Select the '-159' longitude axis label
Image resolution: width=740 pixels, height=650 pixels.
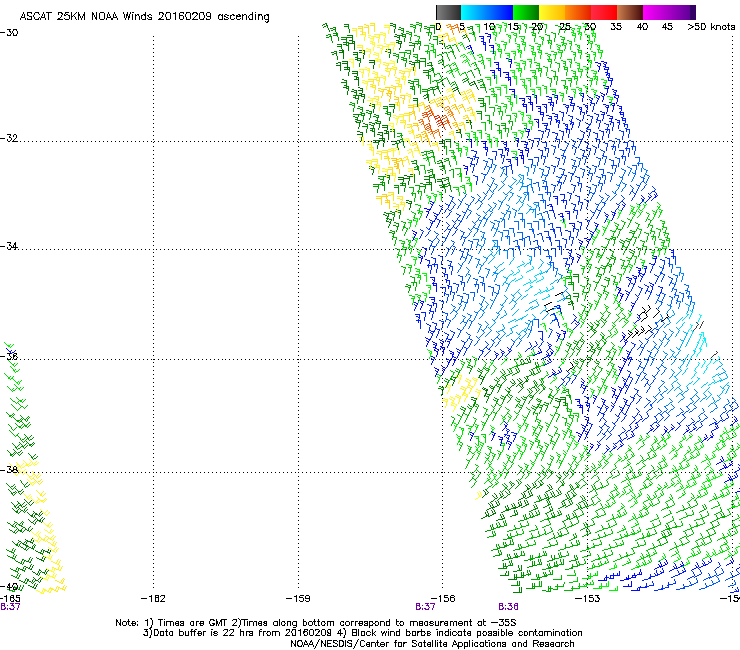(298, 599)
